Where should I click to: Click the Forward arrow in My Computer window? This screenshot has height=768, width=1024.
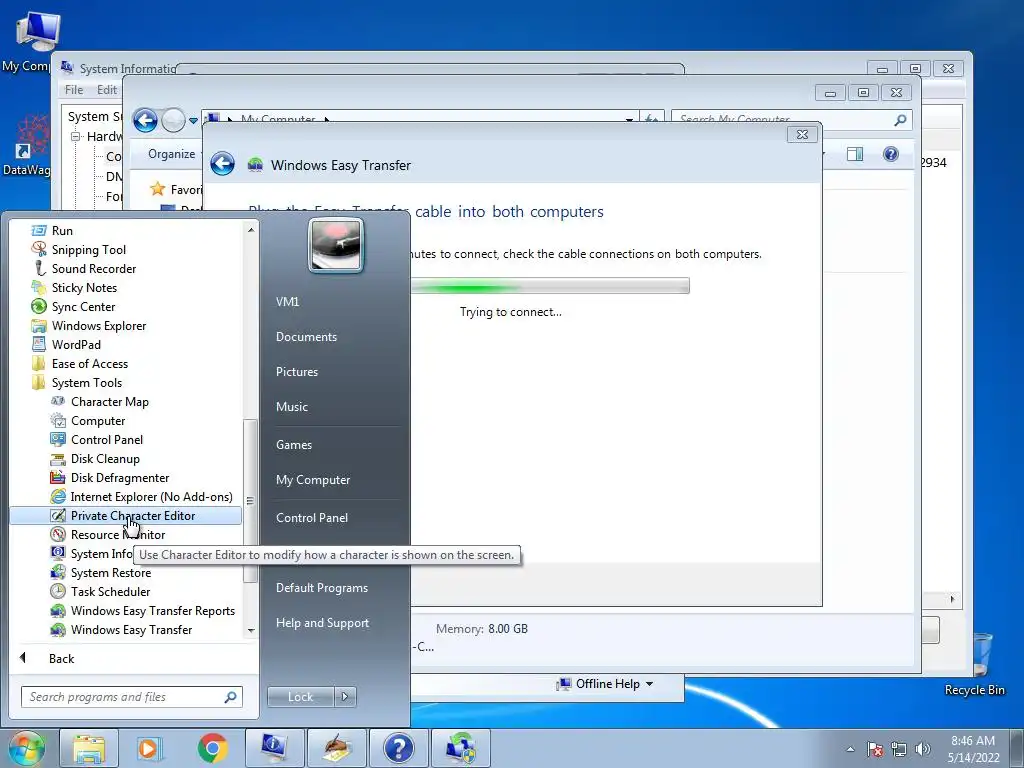pyautogui.click(x=173, y=120)
